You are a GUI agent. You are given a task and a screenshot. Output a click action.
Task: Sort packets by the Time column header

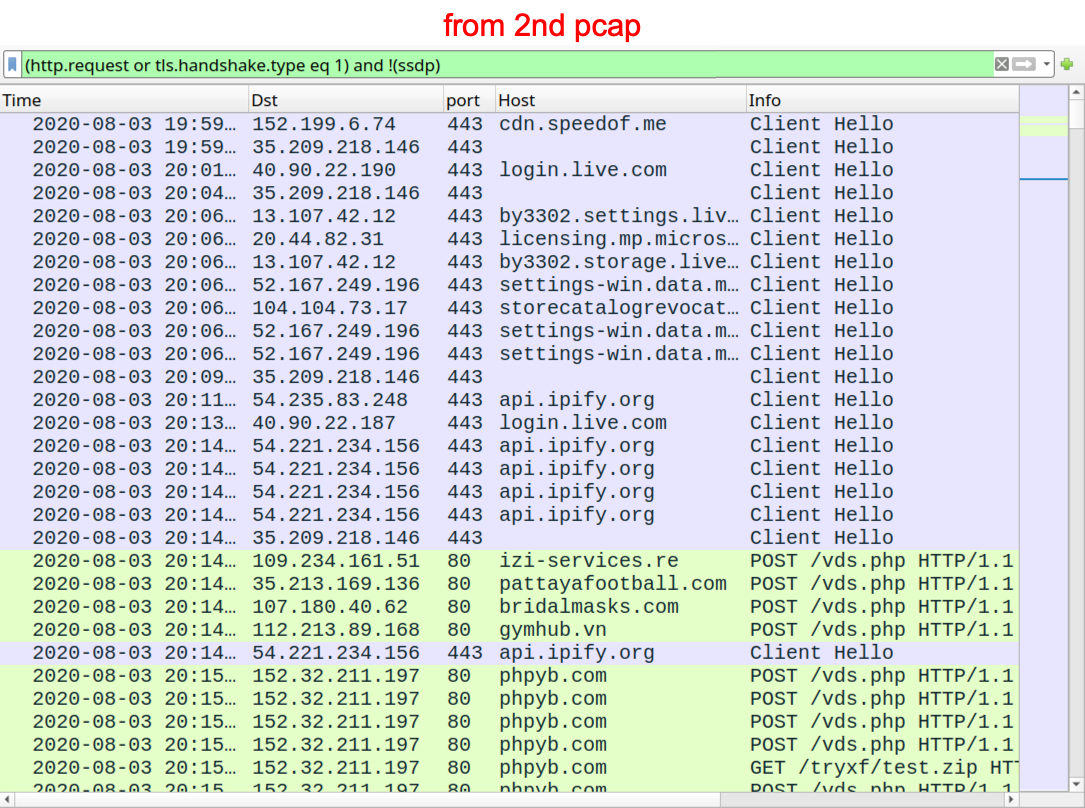(x=124, y=100)
